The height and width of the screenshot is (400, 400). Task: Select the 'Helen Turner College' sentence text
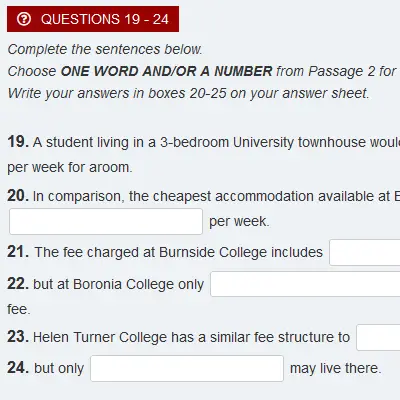tap(191, 337)
